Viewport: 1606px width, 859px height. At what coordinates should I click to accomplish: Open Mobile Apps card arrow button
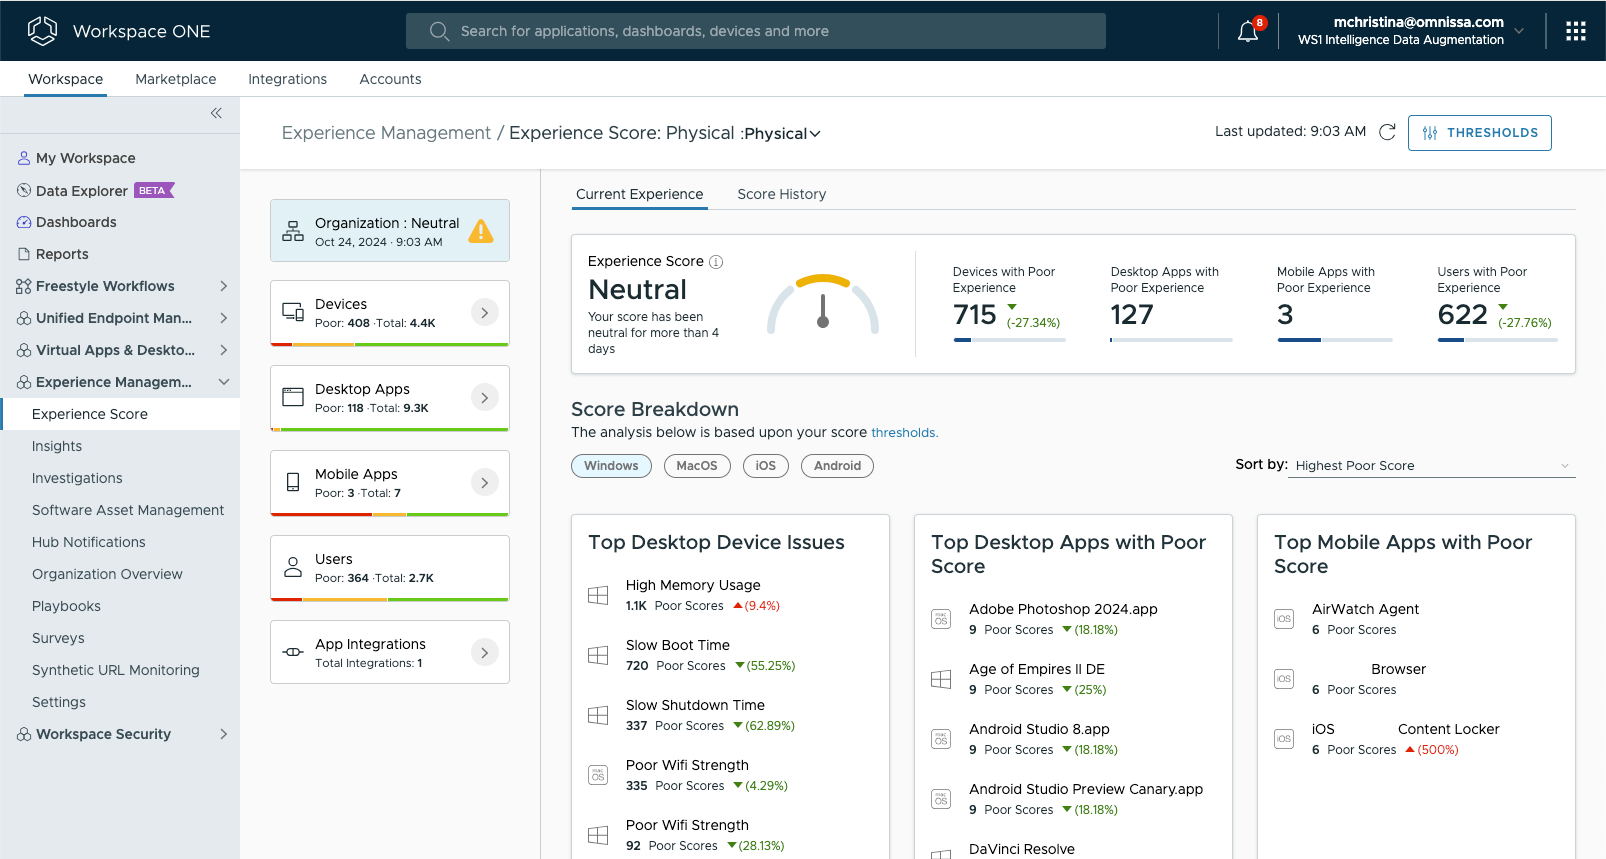coord(484,483)
